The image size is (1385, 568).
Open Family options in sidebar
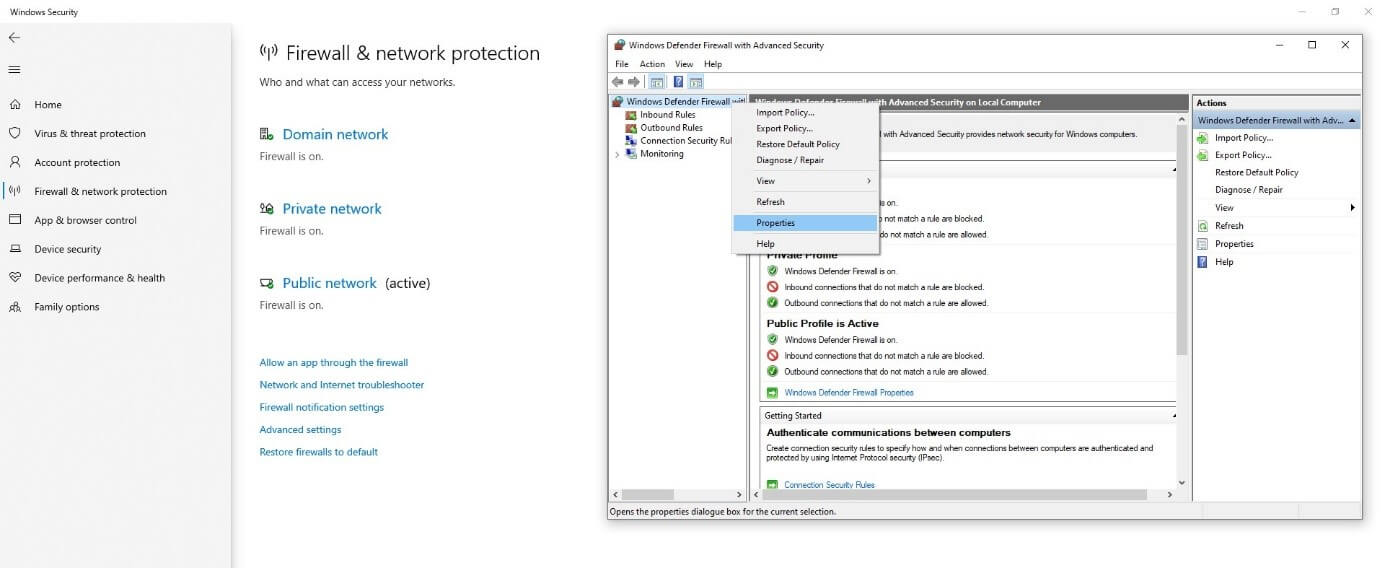coord(66,308)
